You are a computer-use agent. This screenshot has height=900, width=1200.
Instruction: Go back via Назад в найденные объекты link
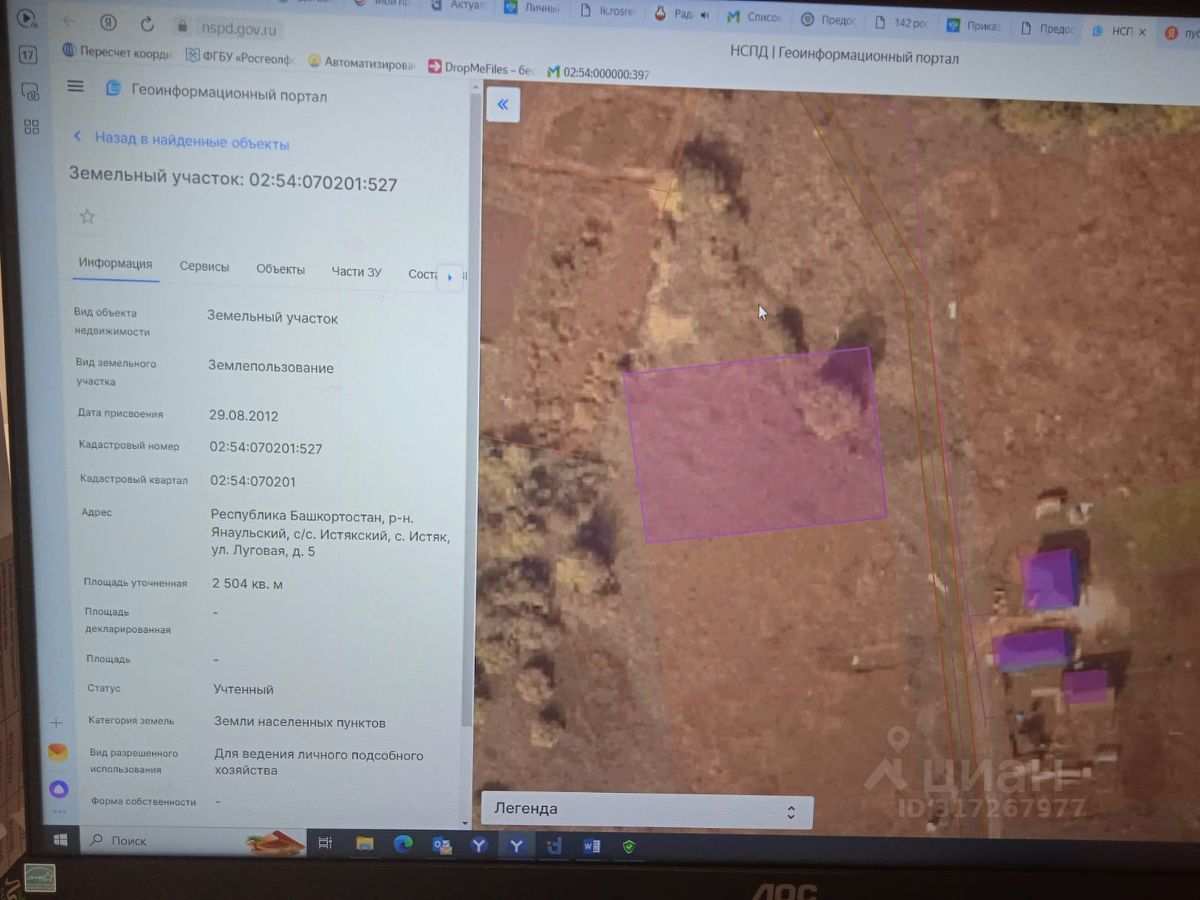pos(181,141)
